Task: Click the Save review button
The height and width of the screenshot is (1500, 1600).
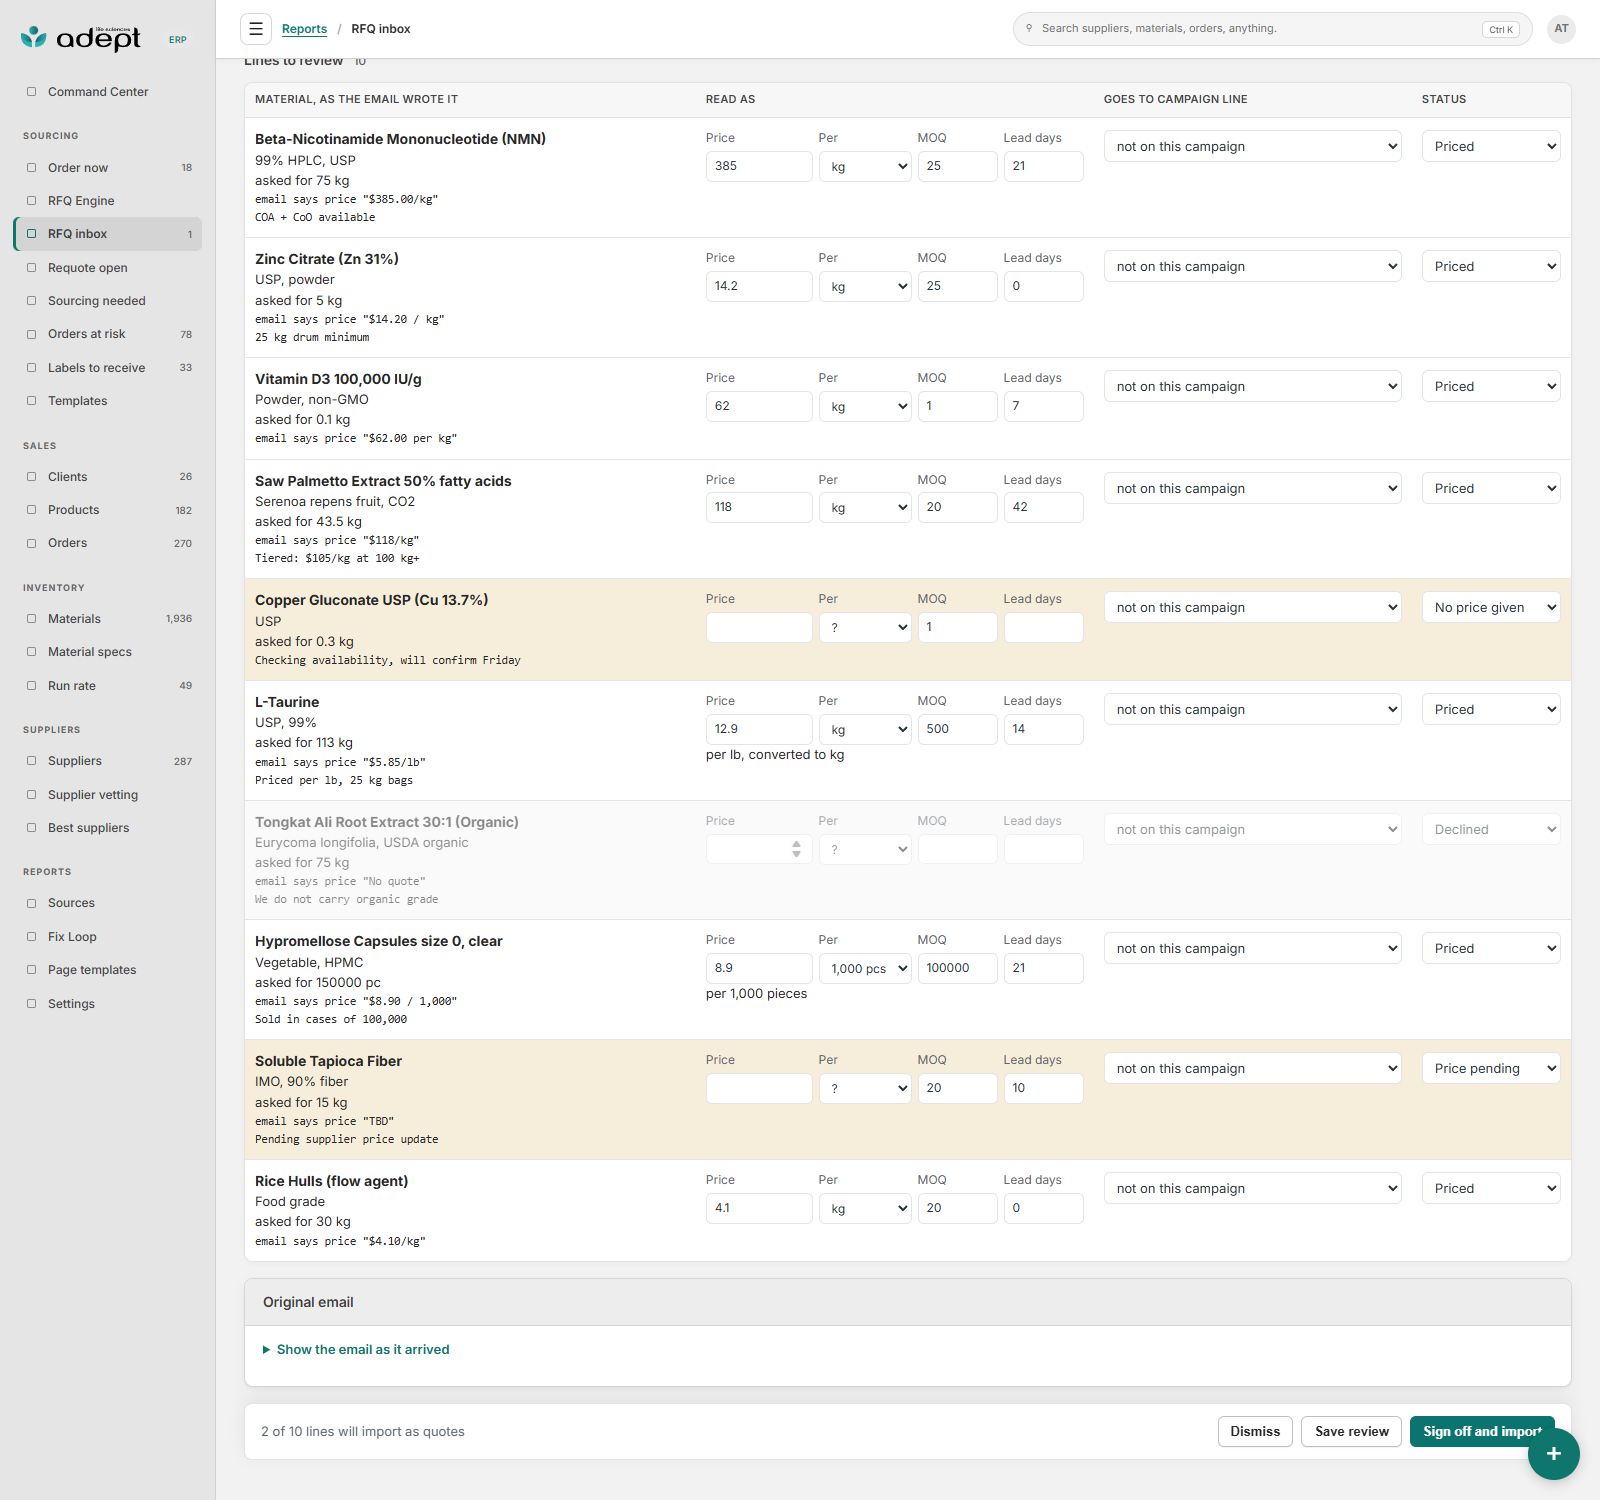Action: [1352, 1432]
